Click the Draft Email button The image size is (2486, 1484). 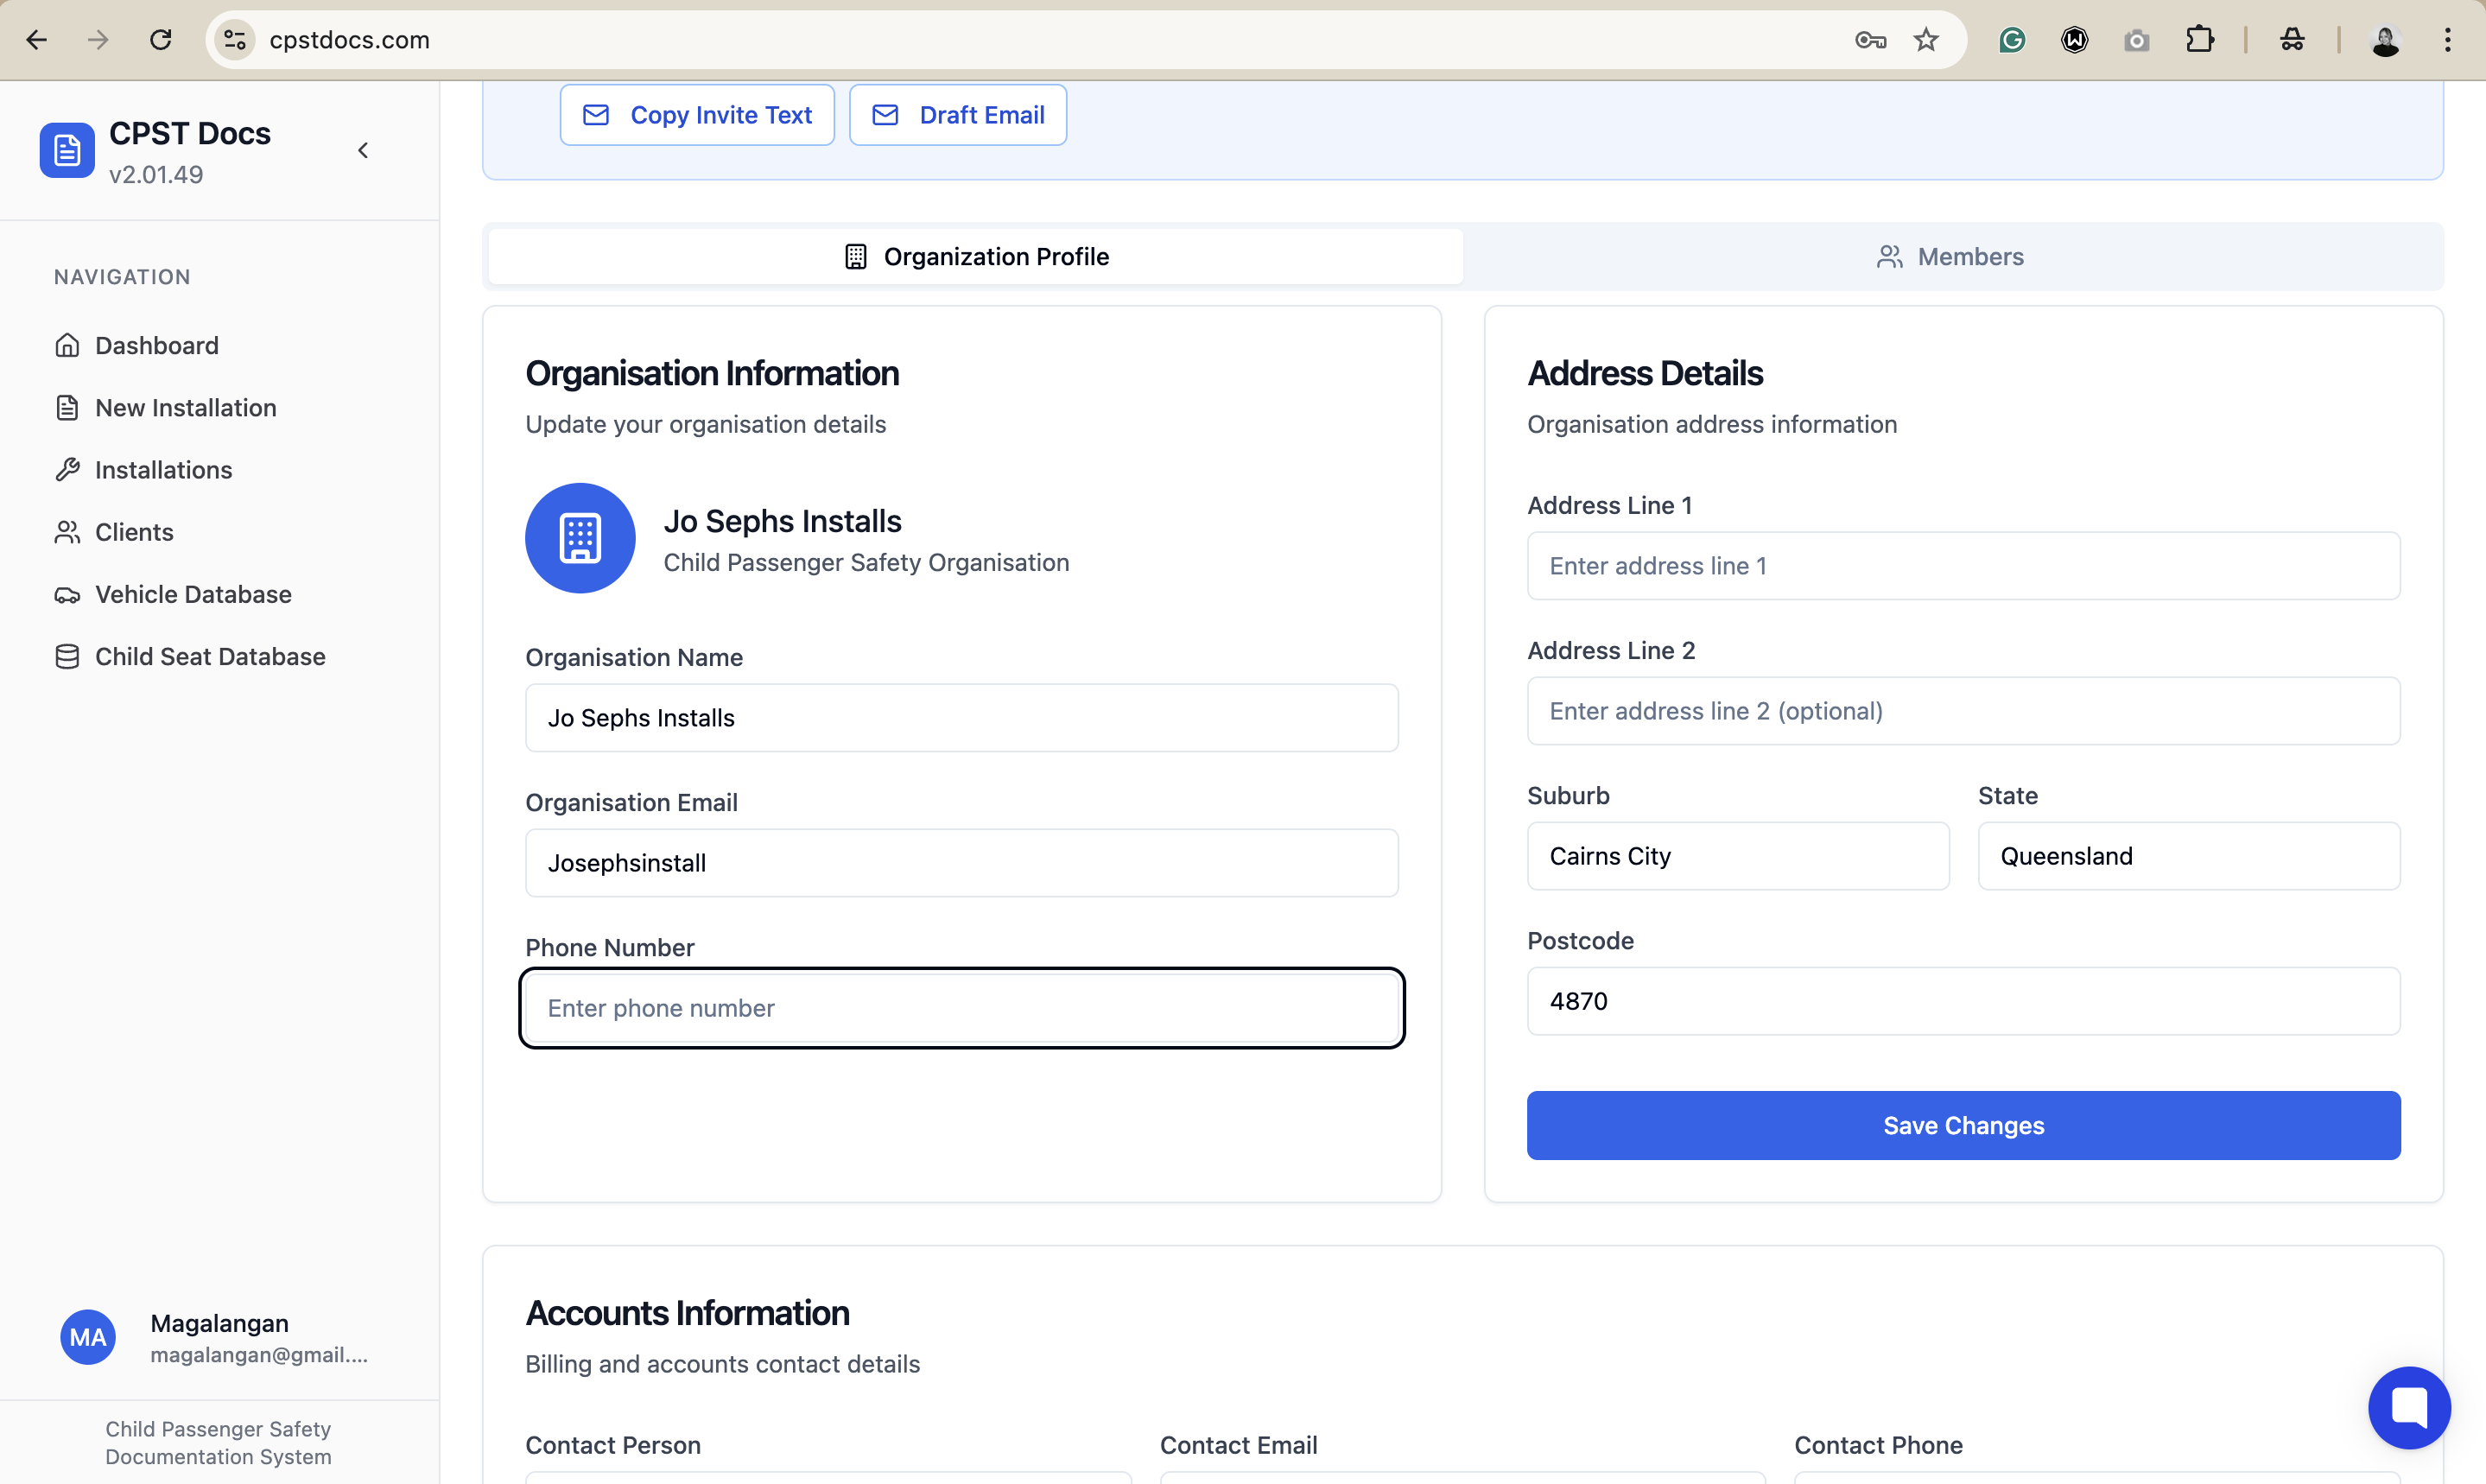click(x=958, y=115)
